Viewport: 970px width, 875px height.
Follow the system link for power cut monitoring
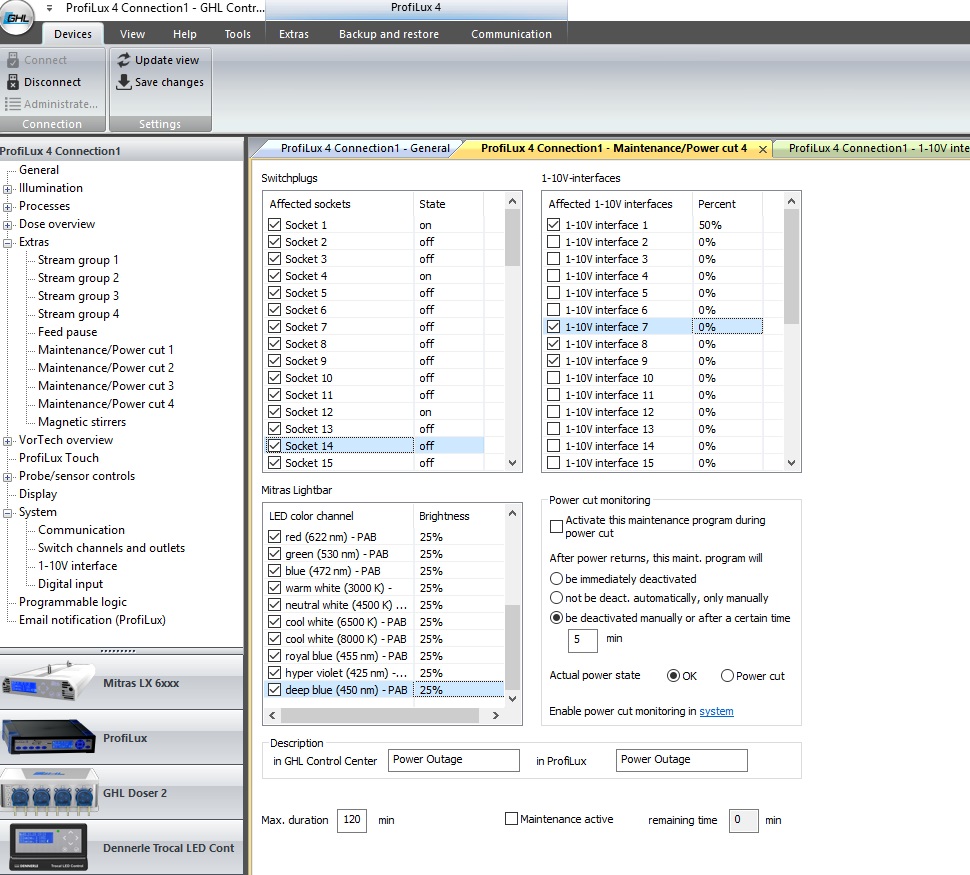(716, 711)
